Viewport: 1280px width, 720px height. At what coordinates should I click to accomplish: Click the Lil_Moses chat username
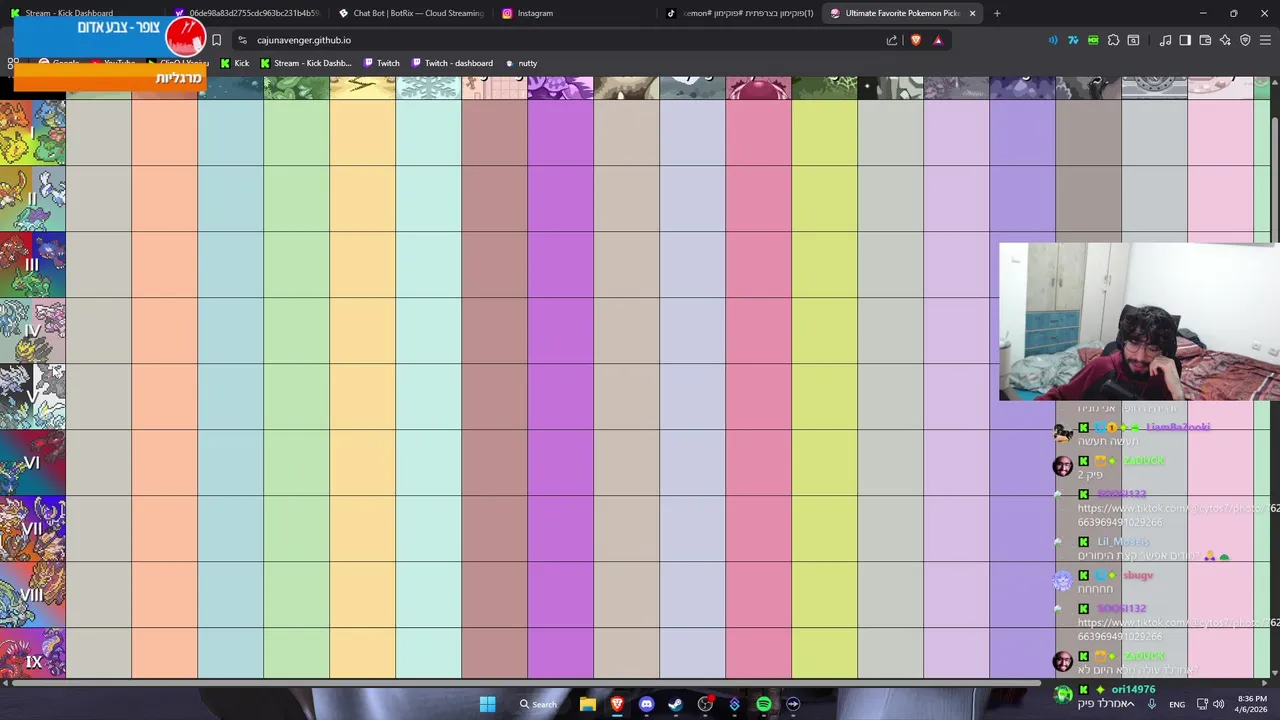click(x=1123, y=542)
